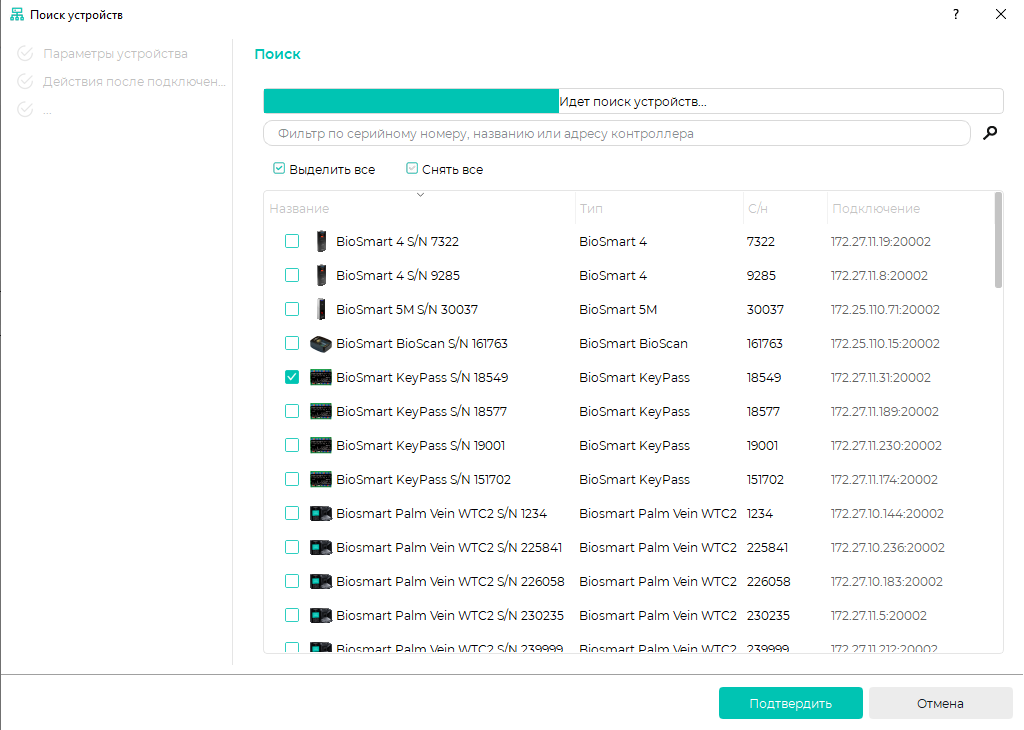Open the third wizard step labeled ...
Viewport: 1024px width, 730px height.
[x=47, y=110]
